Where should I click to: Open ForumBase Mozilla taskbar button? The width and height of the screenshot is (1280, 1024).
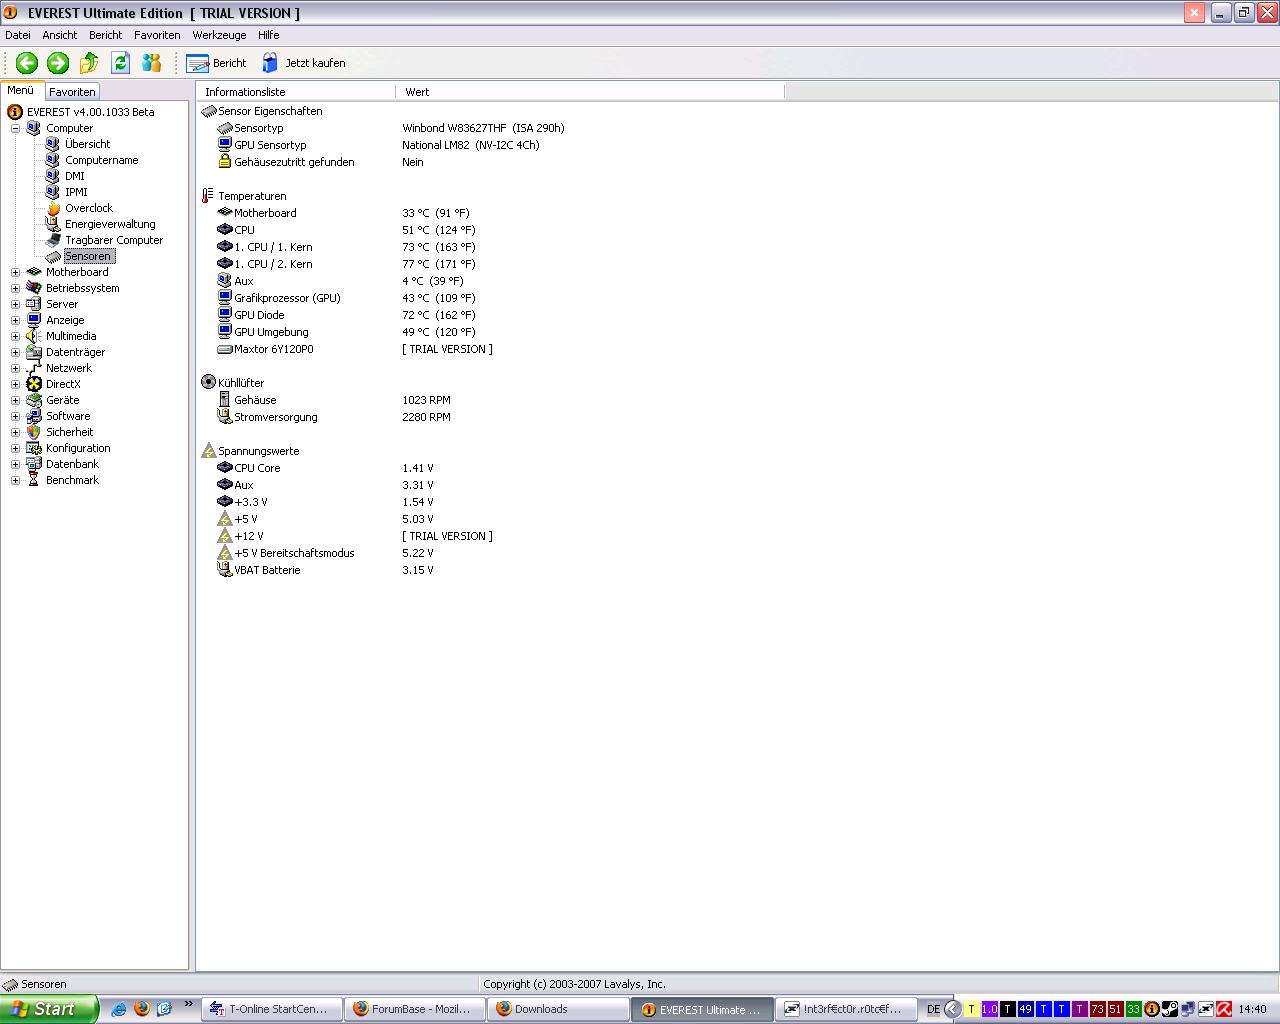click(415, 1009)
